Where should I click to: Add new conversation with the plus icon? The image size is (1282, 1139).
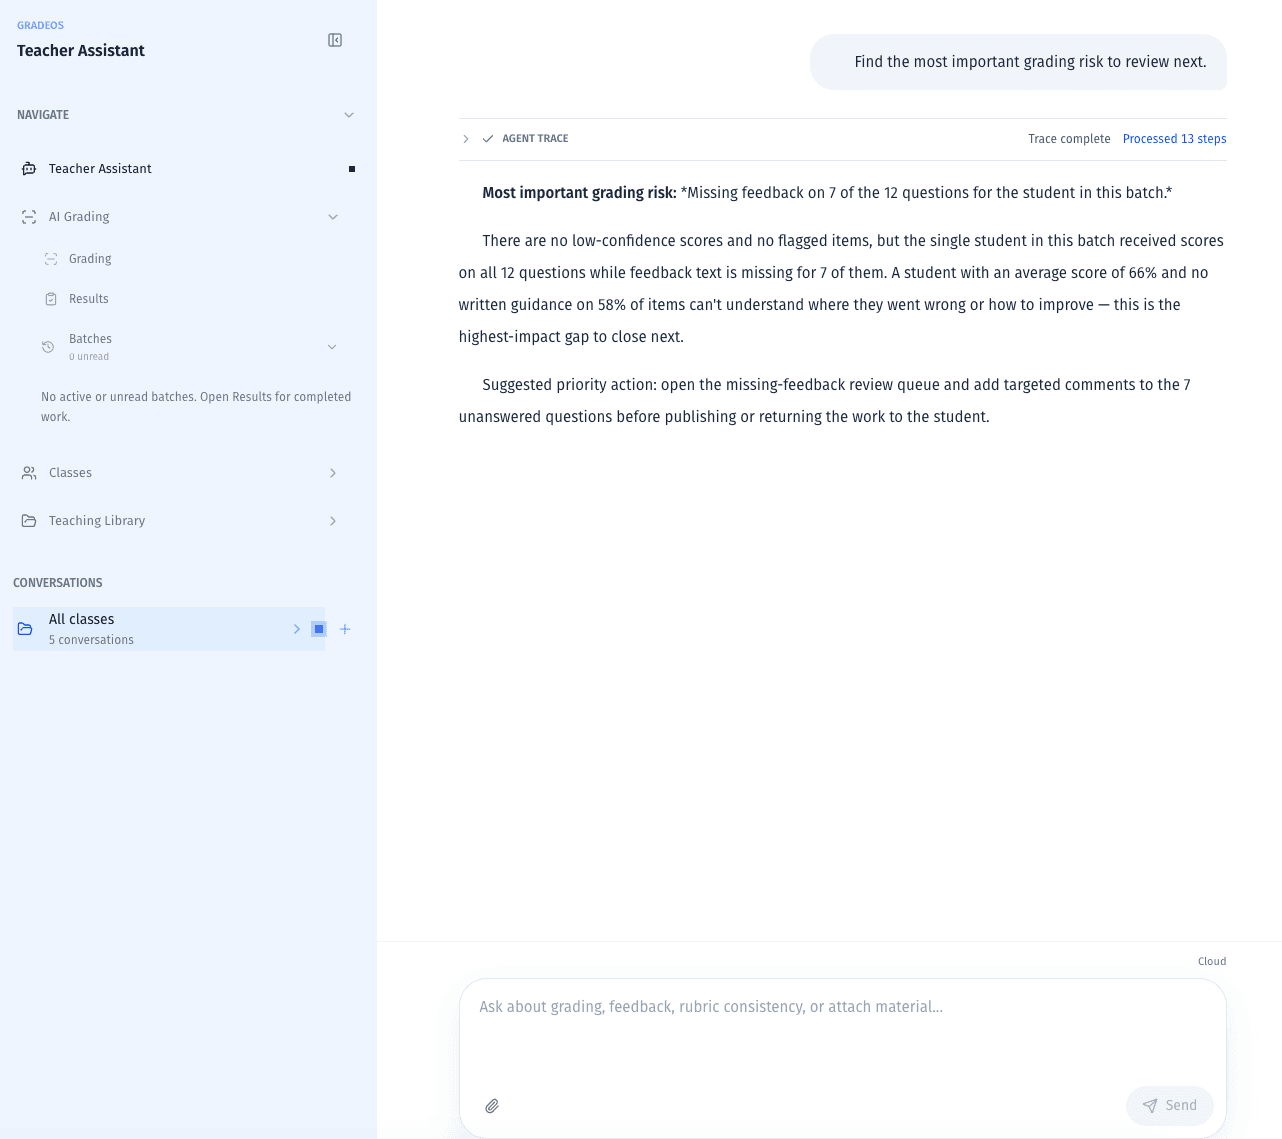pos(345,629)
